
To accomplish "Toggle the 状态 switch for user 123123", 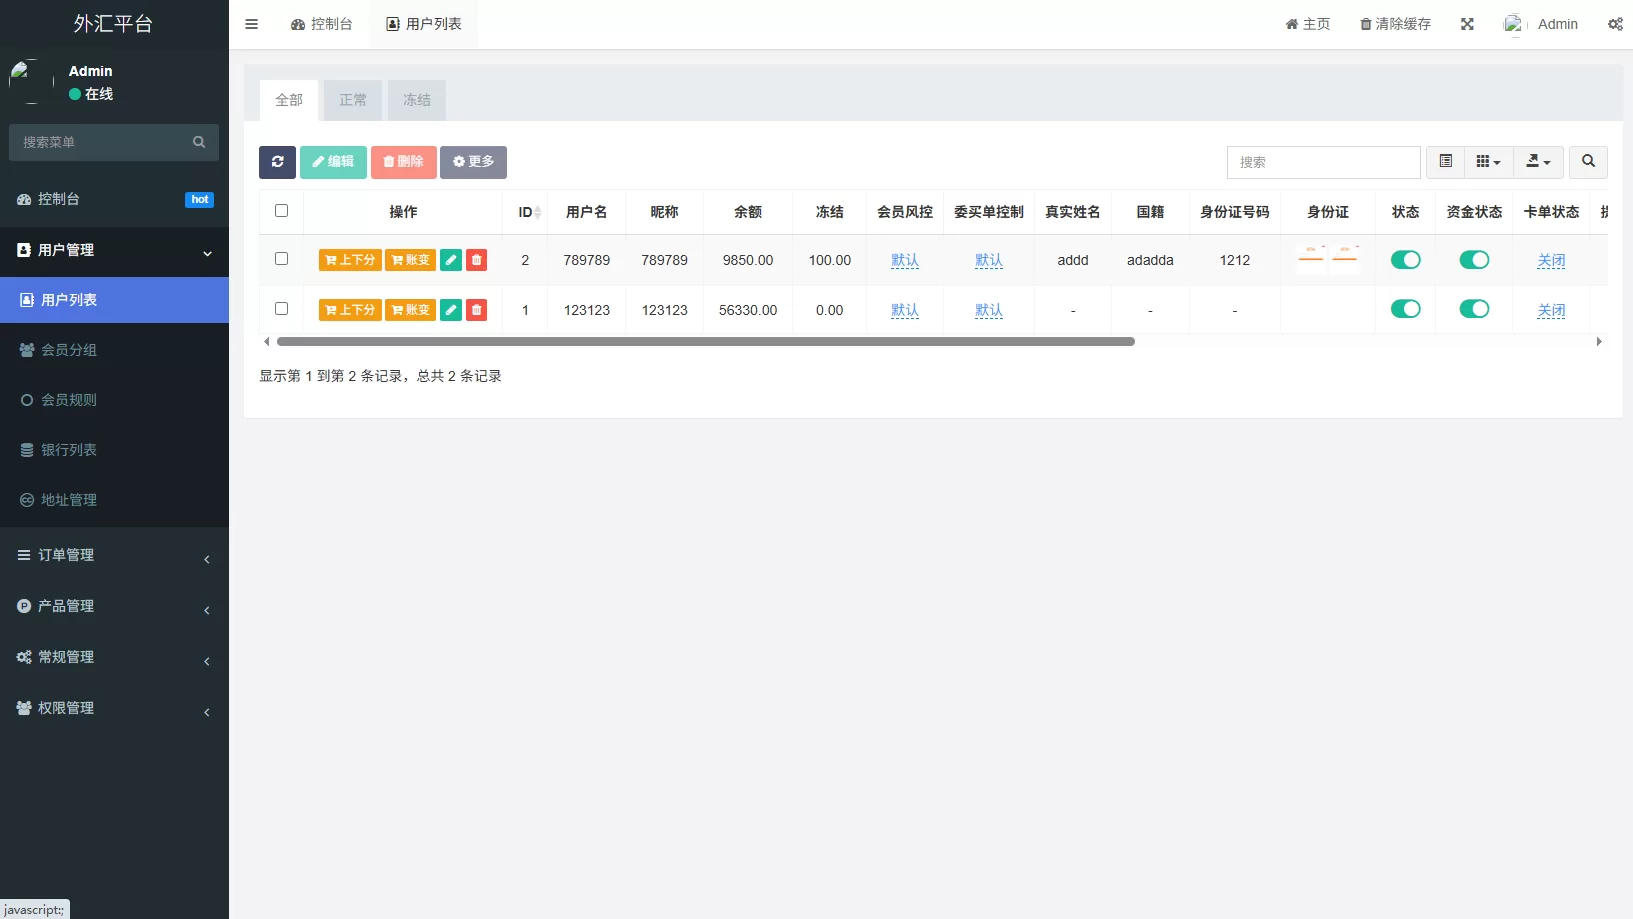I will (x=1405, y=309).
